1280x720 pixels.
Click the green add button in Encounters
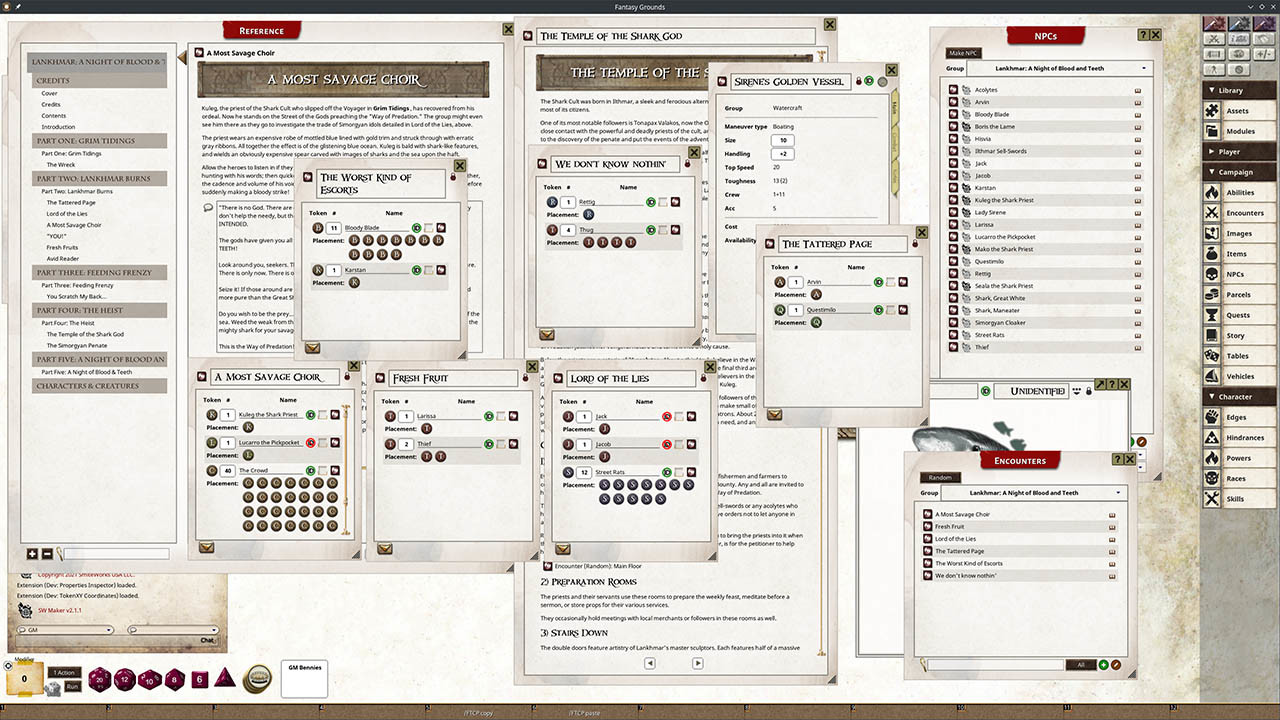coord(1103,665)
